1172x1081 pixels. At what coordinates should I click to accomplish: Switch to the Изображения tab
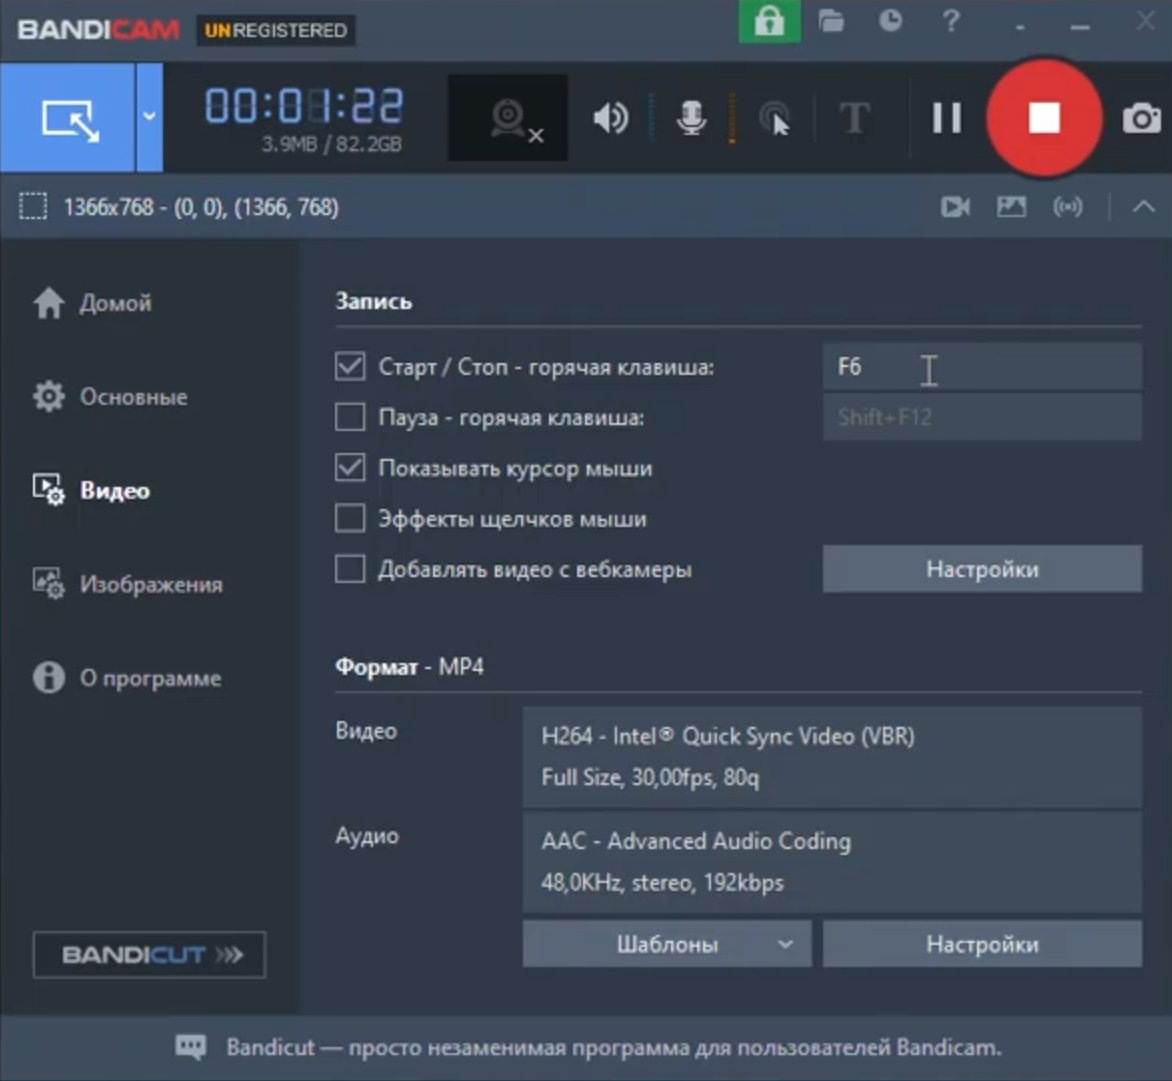coord(128,584)
